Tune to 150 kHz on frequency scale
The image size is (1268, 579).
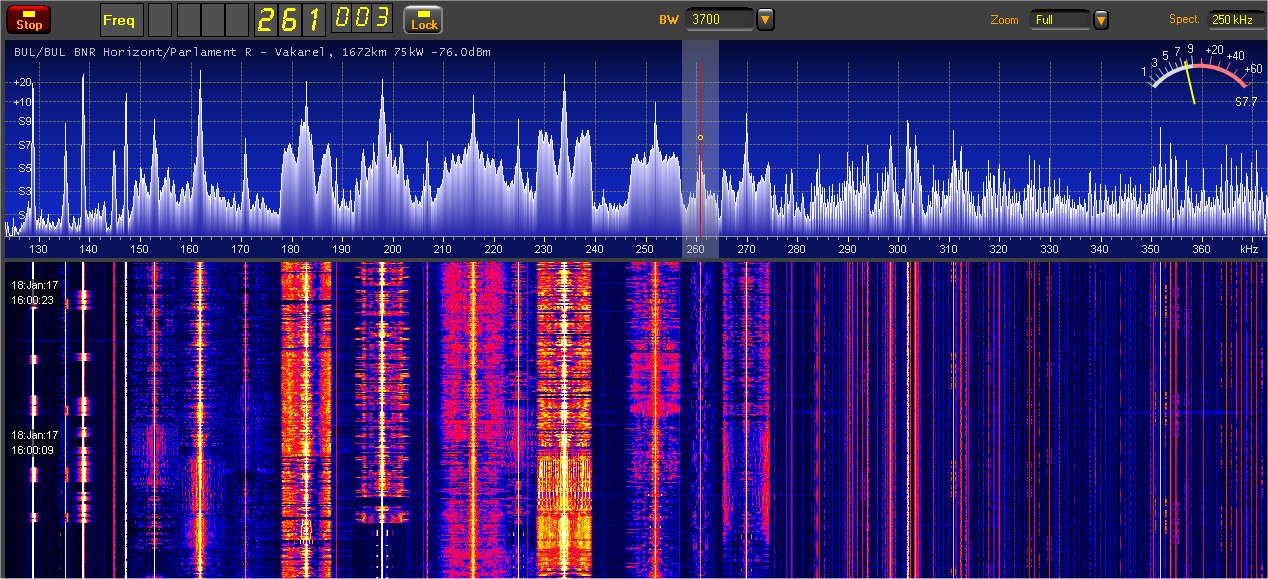point(139,249)
